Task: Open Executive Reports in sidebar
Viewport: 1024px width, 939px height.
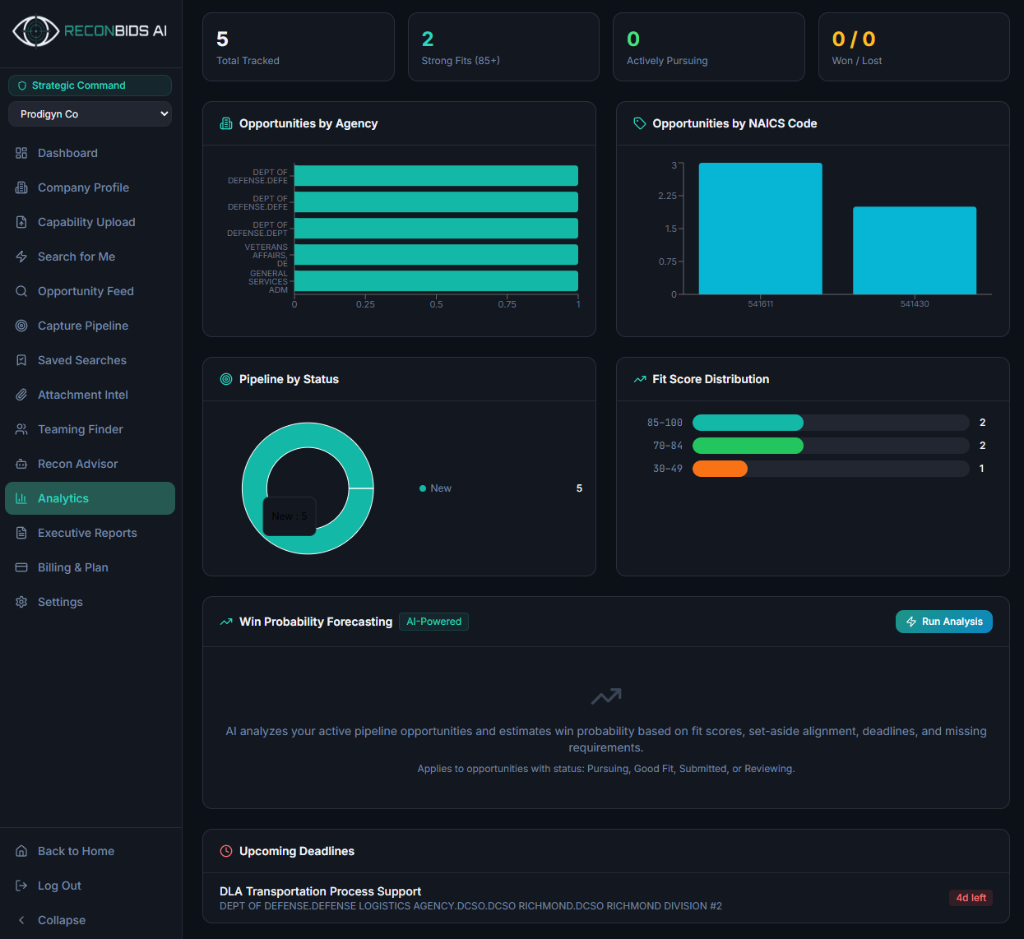Action: pos(90,533)
